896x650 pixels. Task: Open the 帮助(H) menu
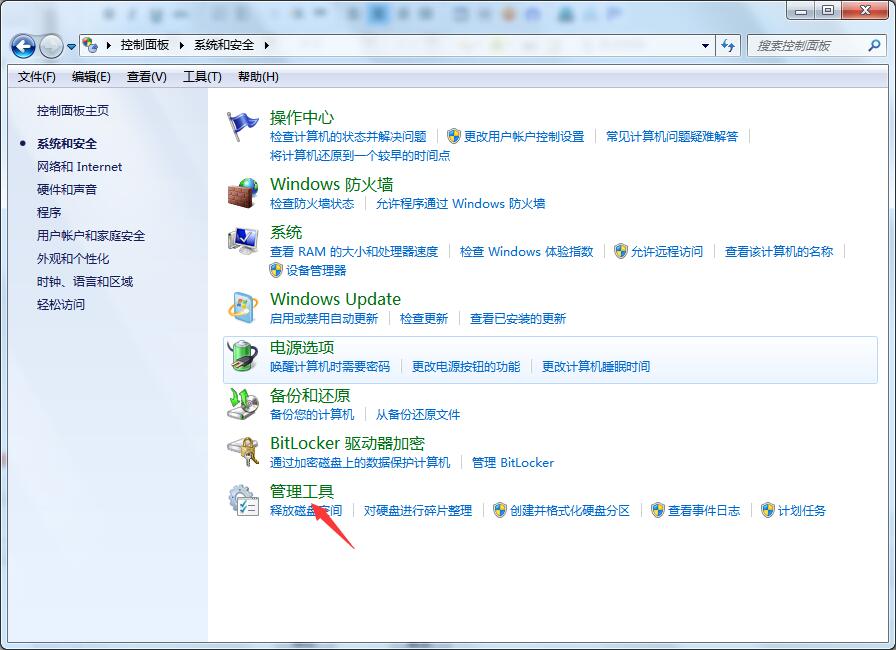coord(258,77)
